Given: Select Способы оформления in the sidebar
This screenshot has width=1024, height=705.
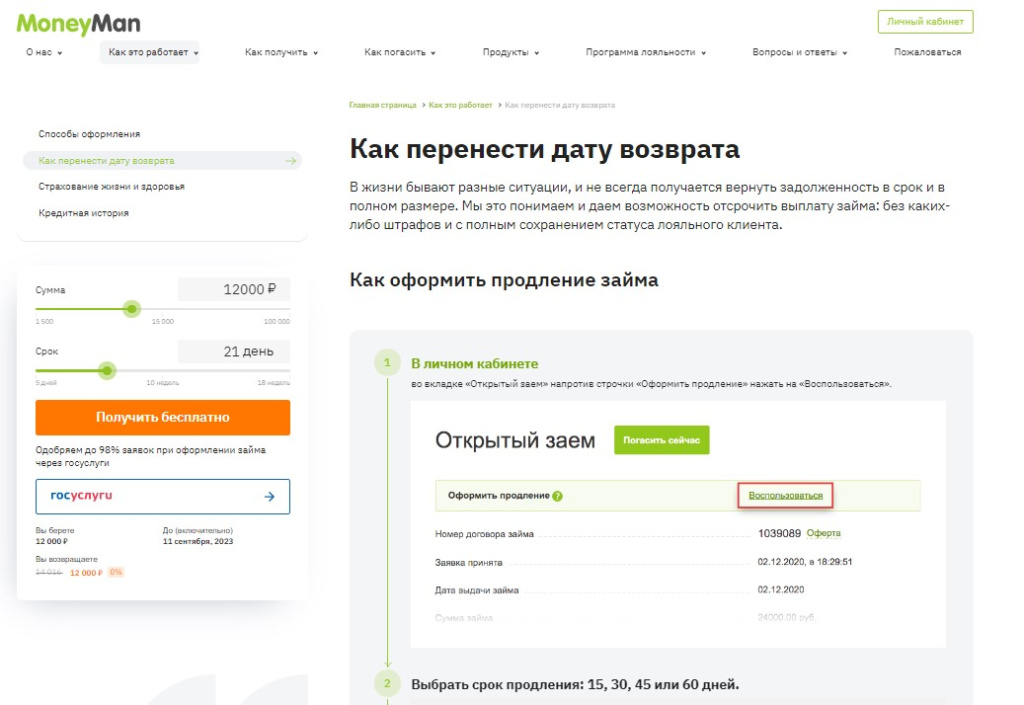Looking at the screenshot, I should pos(90,134).
